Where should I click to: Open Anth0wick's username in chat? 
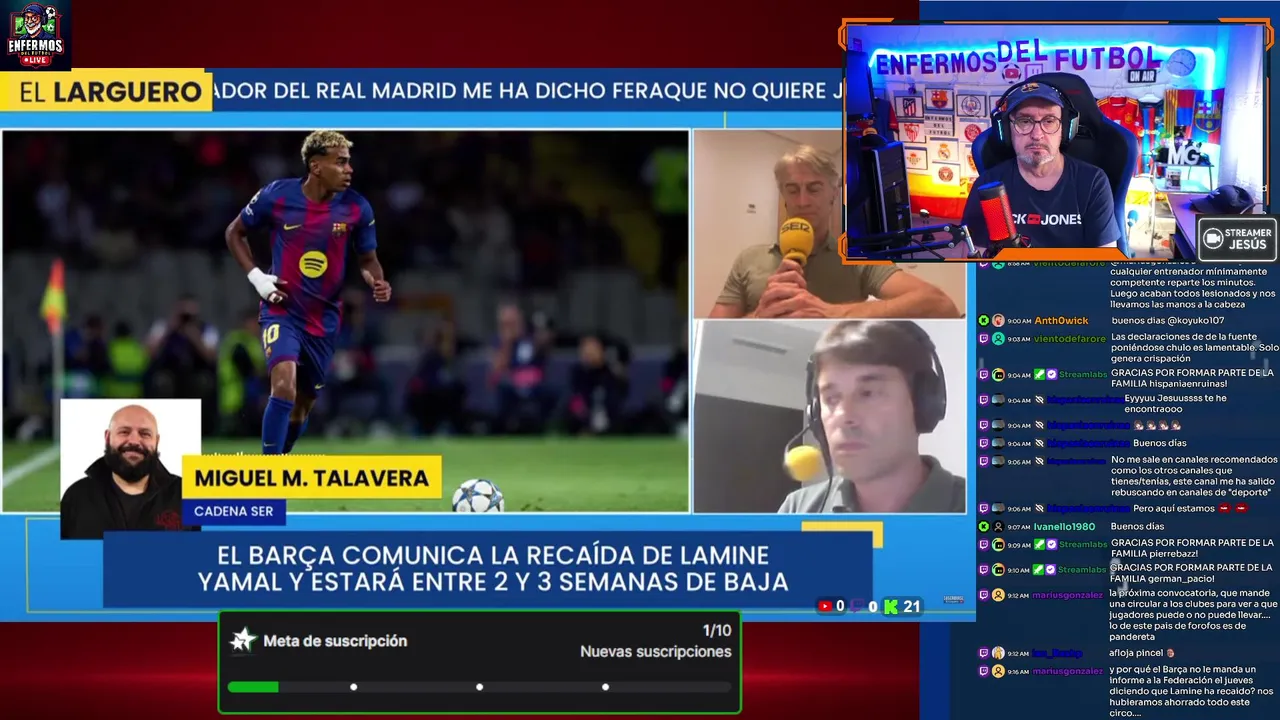(x=1061, y=320)
